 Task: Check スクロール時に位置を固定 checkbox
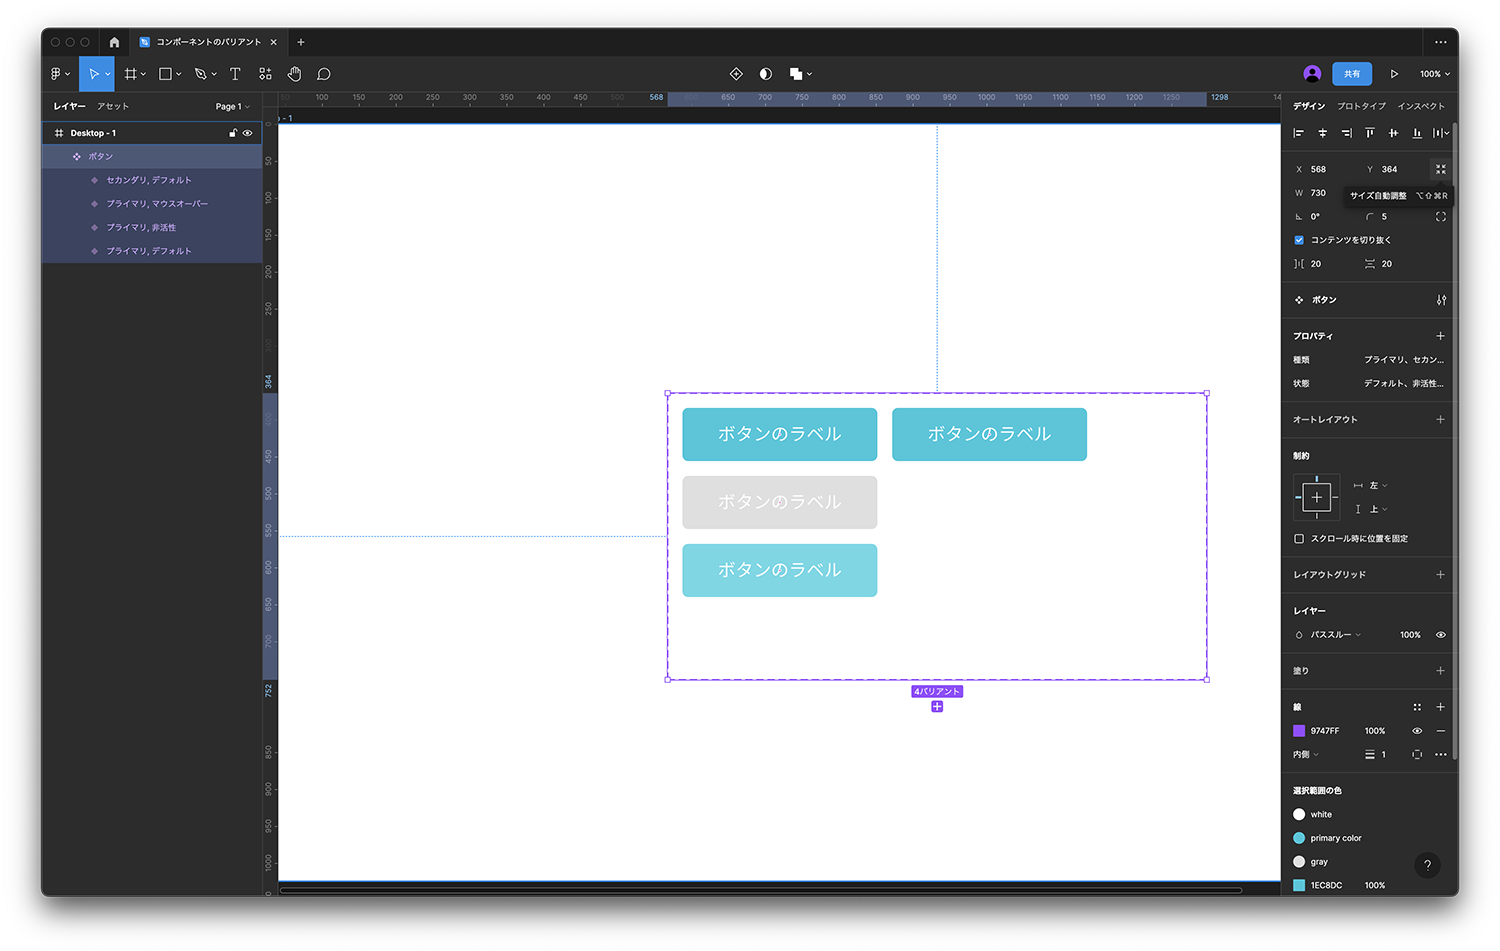point(1299,539)
